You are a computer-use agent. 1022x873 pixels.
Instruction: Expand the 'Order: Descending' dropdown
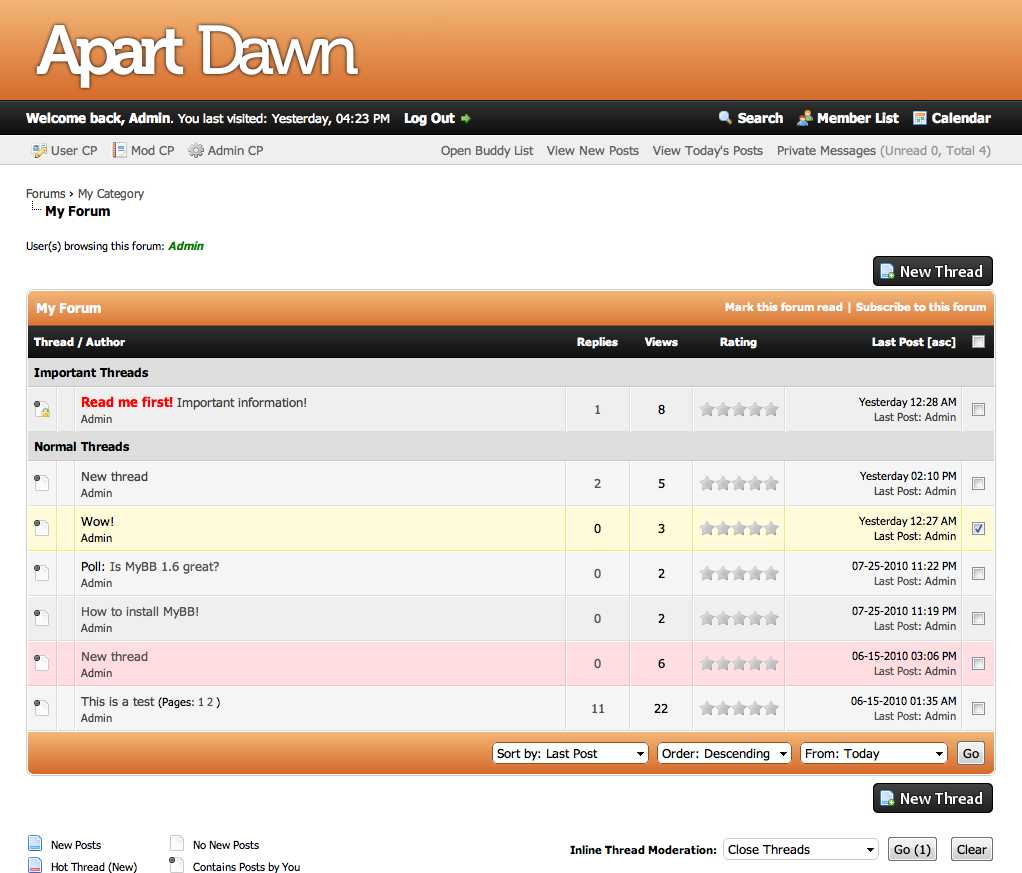724,754
